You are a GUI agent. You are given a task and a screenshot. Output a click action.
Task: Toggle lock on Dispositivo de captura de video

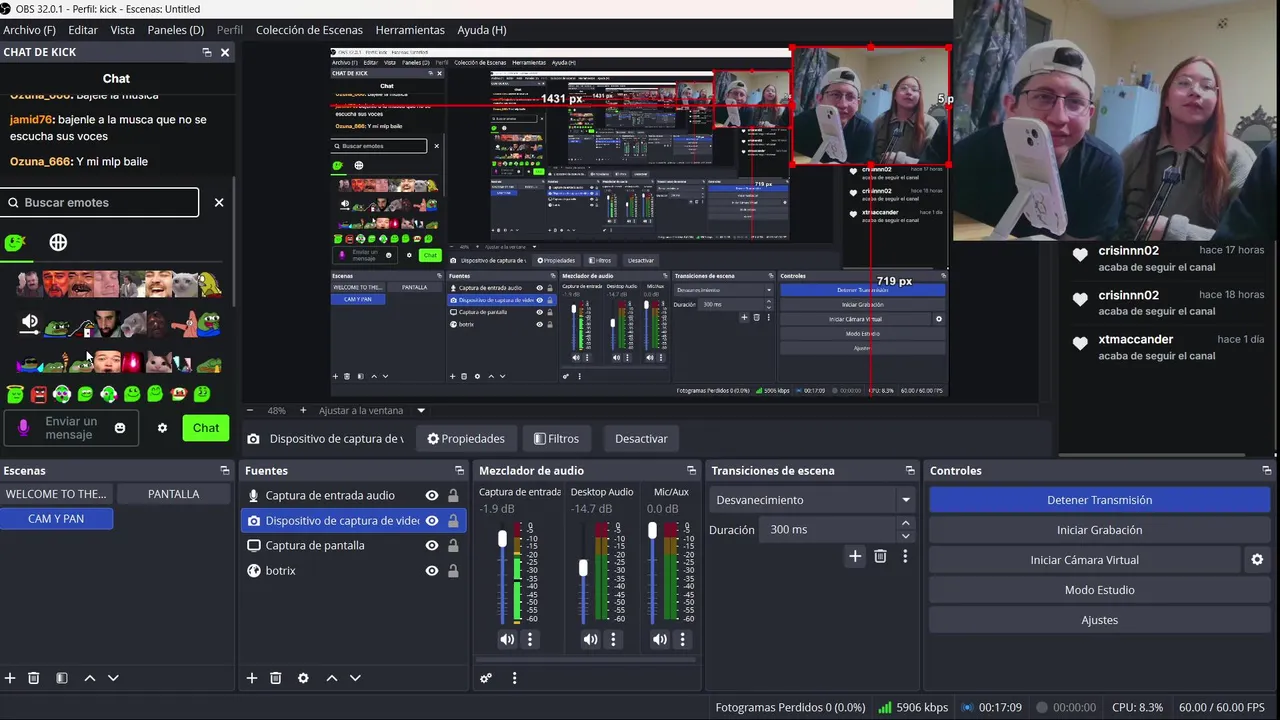click(x=453, y=520)
